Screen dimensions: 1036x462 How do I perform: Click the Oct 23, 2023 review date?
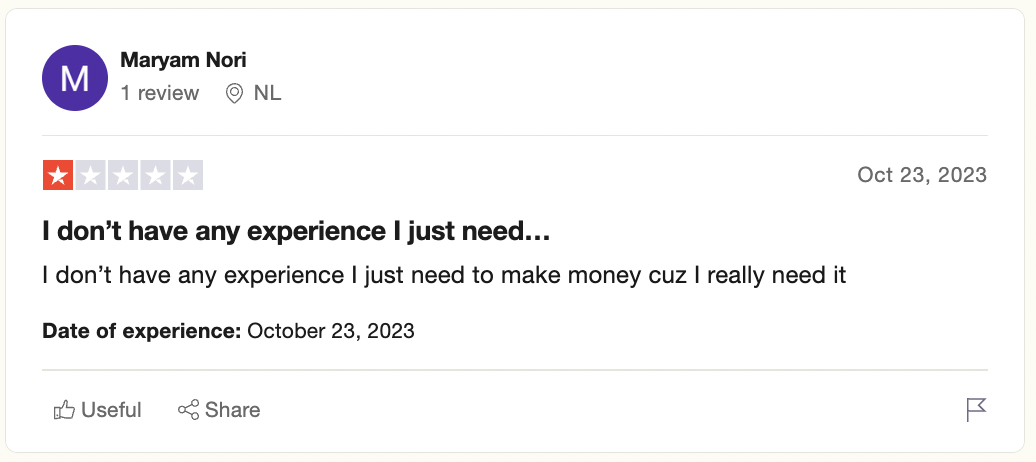pos(922,175)
